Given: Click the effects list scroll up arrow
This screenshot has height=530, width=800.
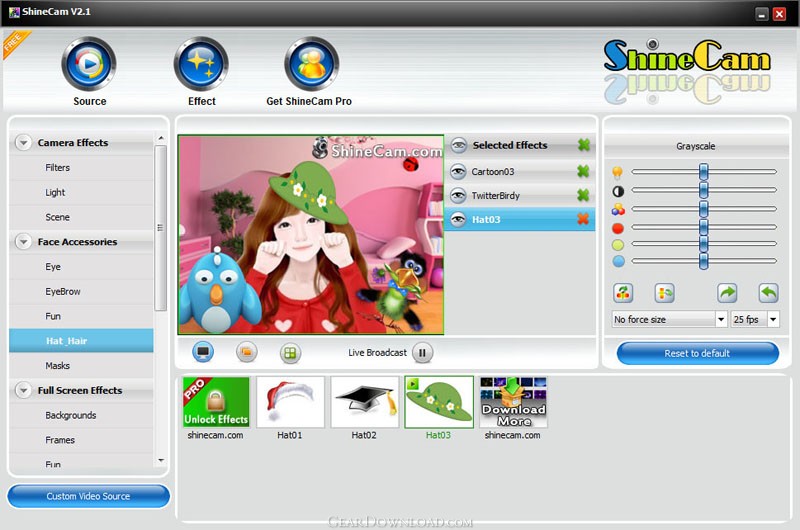Looking at the screenshot, I should click(x=161, y=138).
